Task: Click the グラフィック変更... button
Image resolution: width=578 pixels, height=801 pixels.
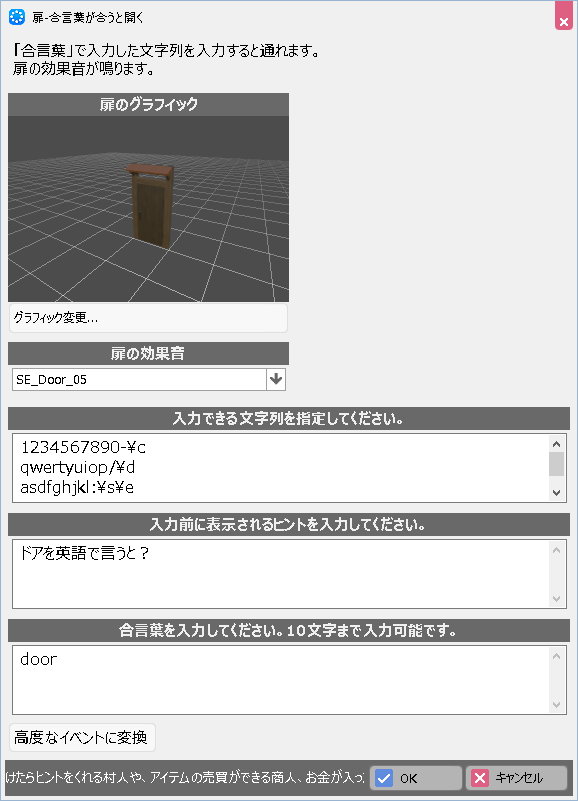Action: (148, 318)
